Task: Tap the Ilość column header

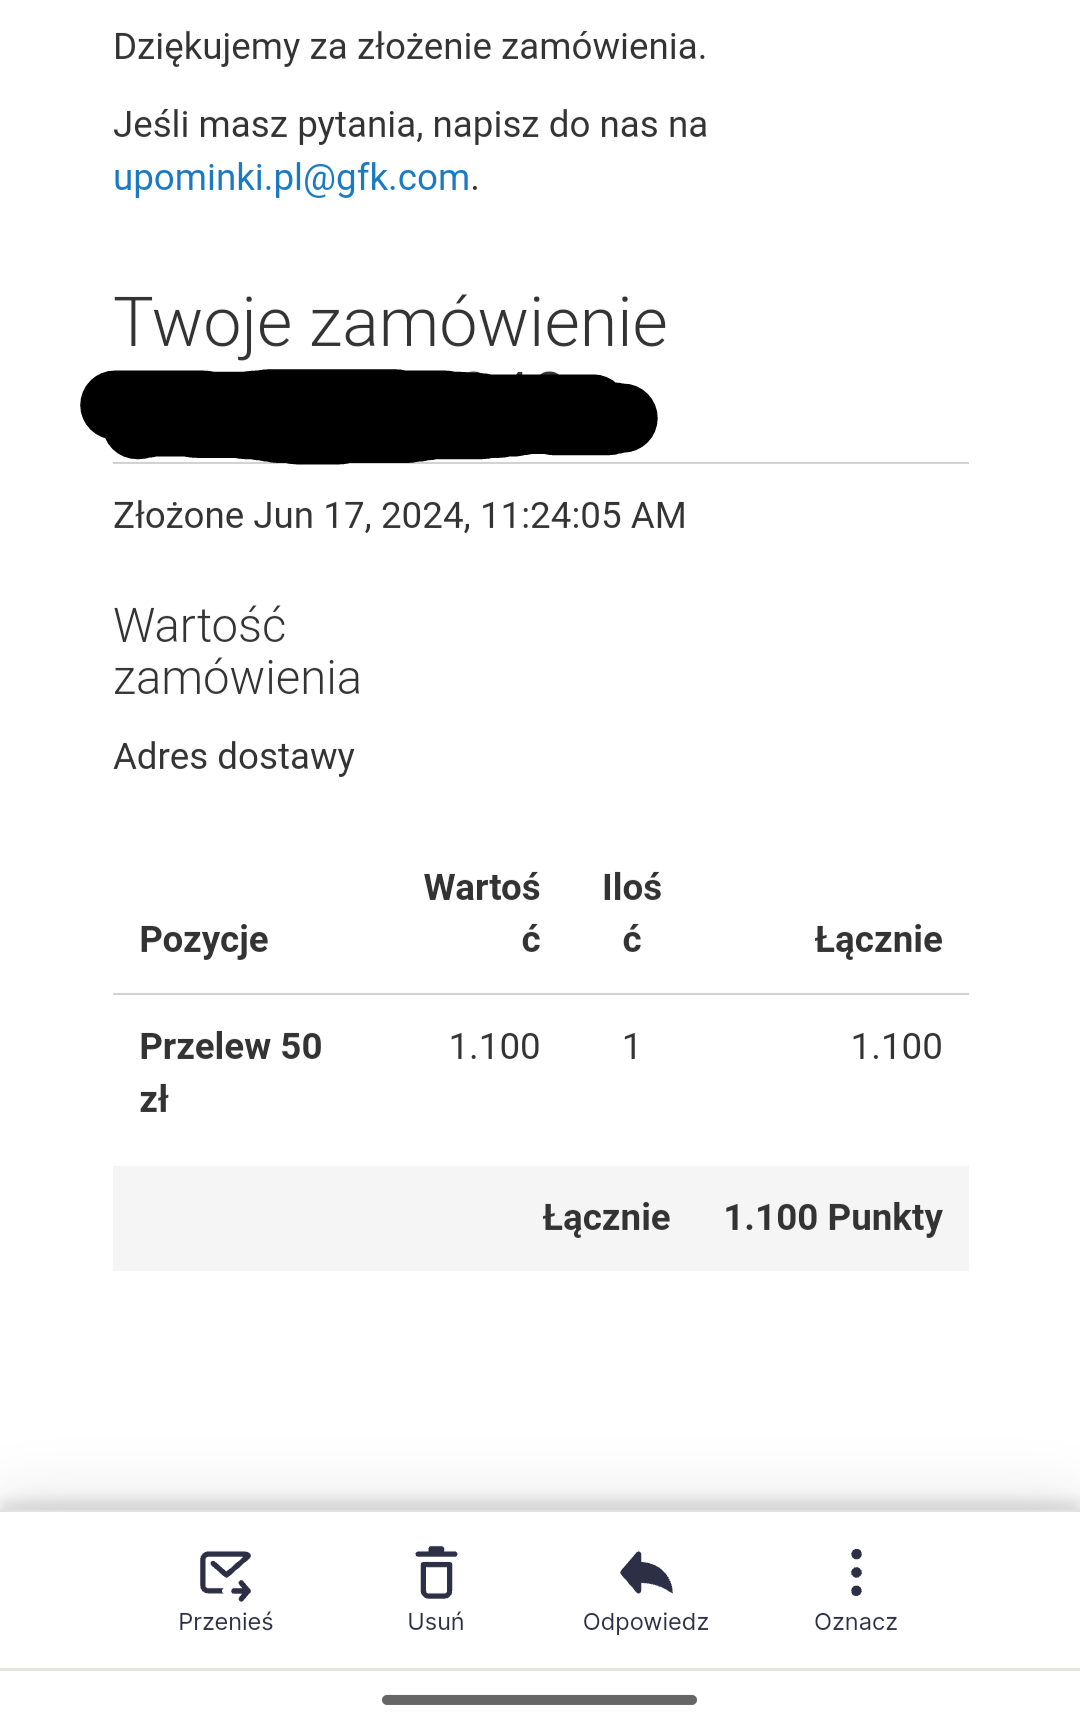Action: pos(631,913)
